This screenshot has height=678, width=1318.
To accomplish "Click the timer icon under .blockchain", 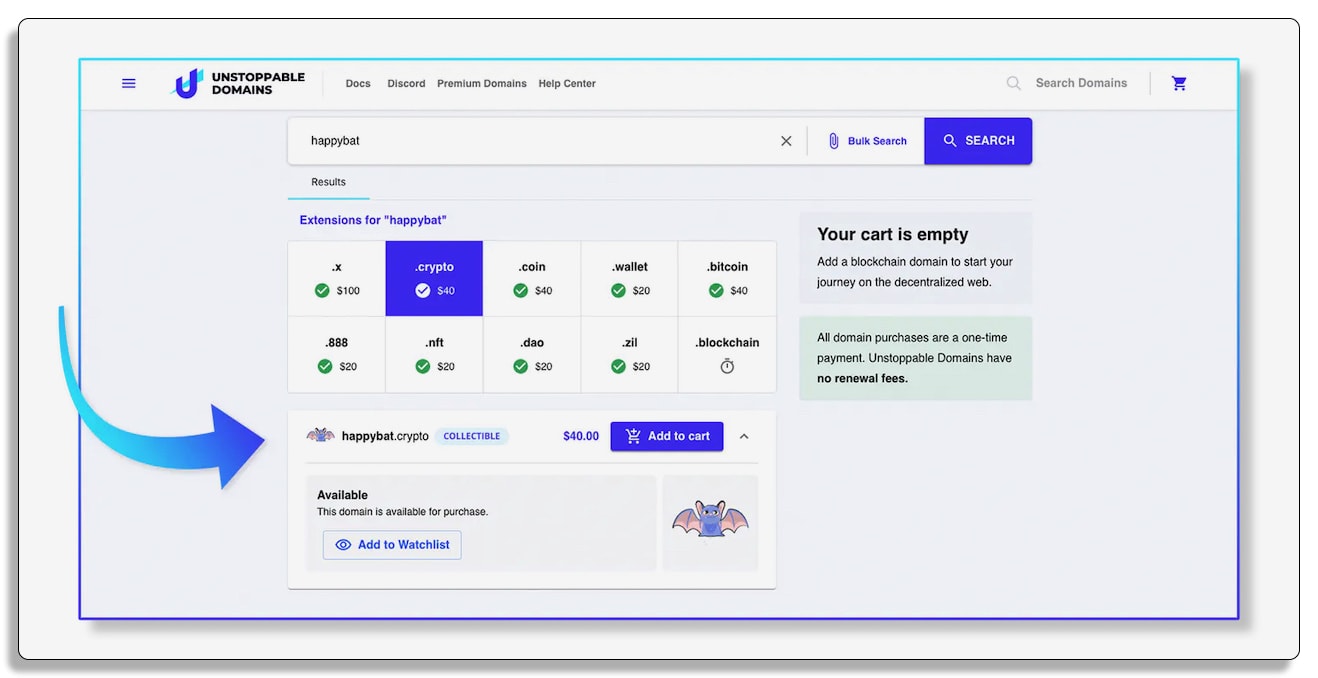I will [x=727, y=366].
